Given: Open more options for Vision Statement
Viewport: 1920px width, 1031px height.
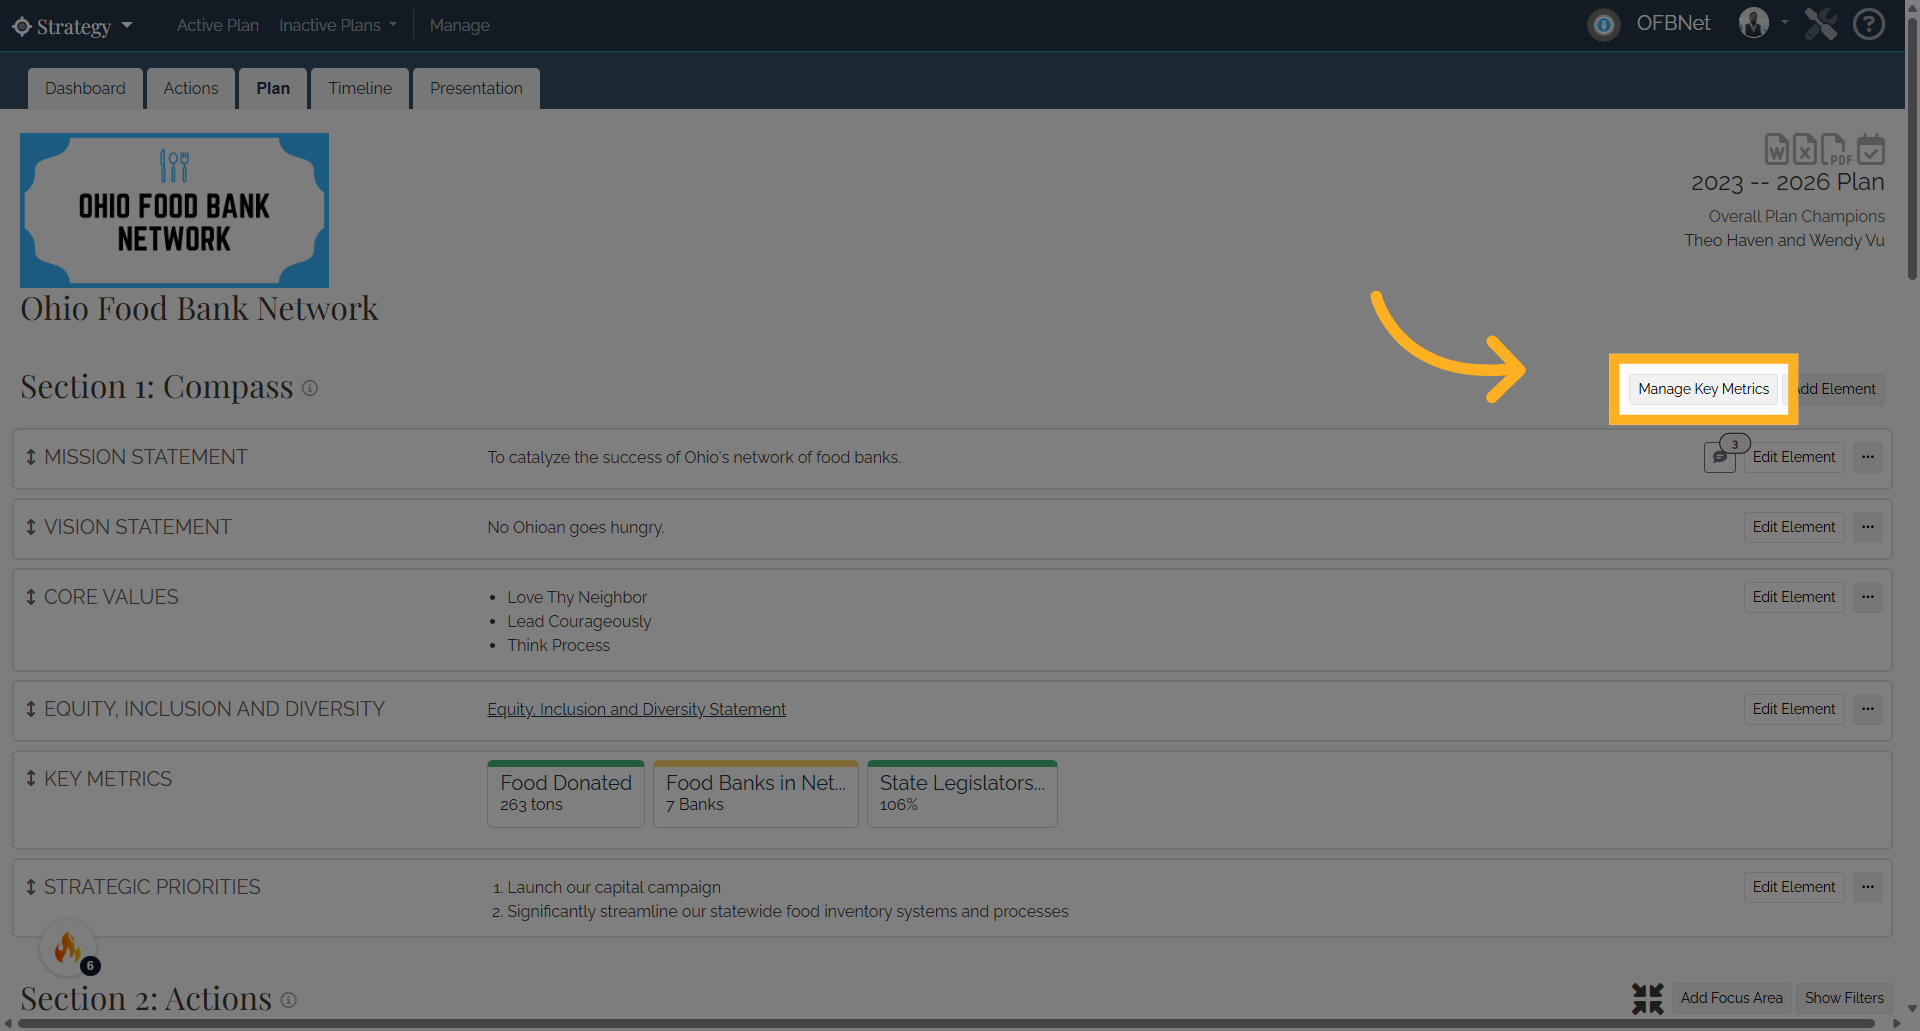Looking at the screenshot, I should coord(1868,527).
